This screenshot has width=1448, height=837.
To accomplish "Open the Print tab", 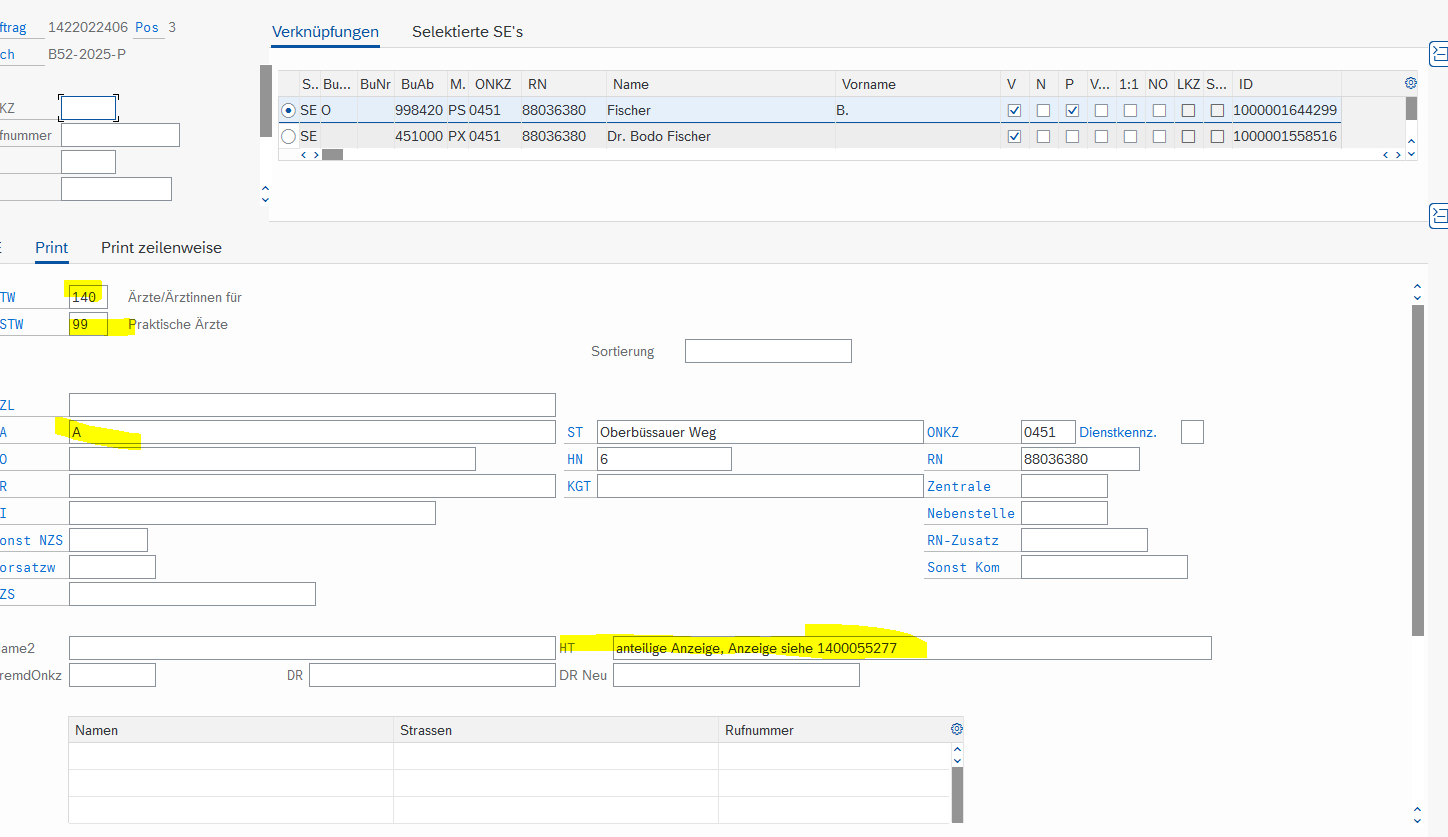I will point(52,247).
